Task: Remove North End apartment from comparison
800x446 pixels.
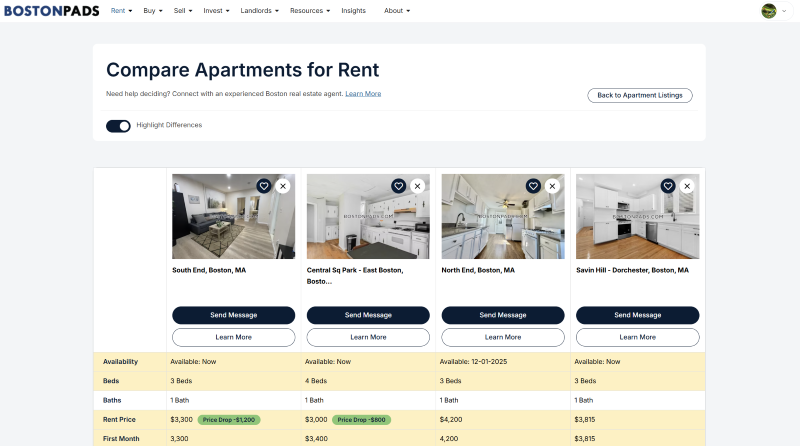Action: (x=552, y=186)
